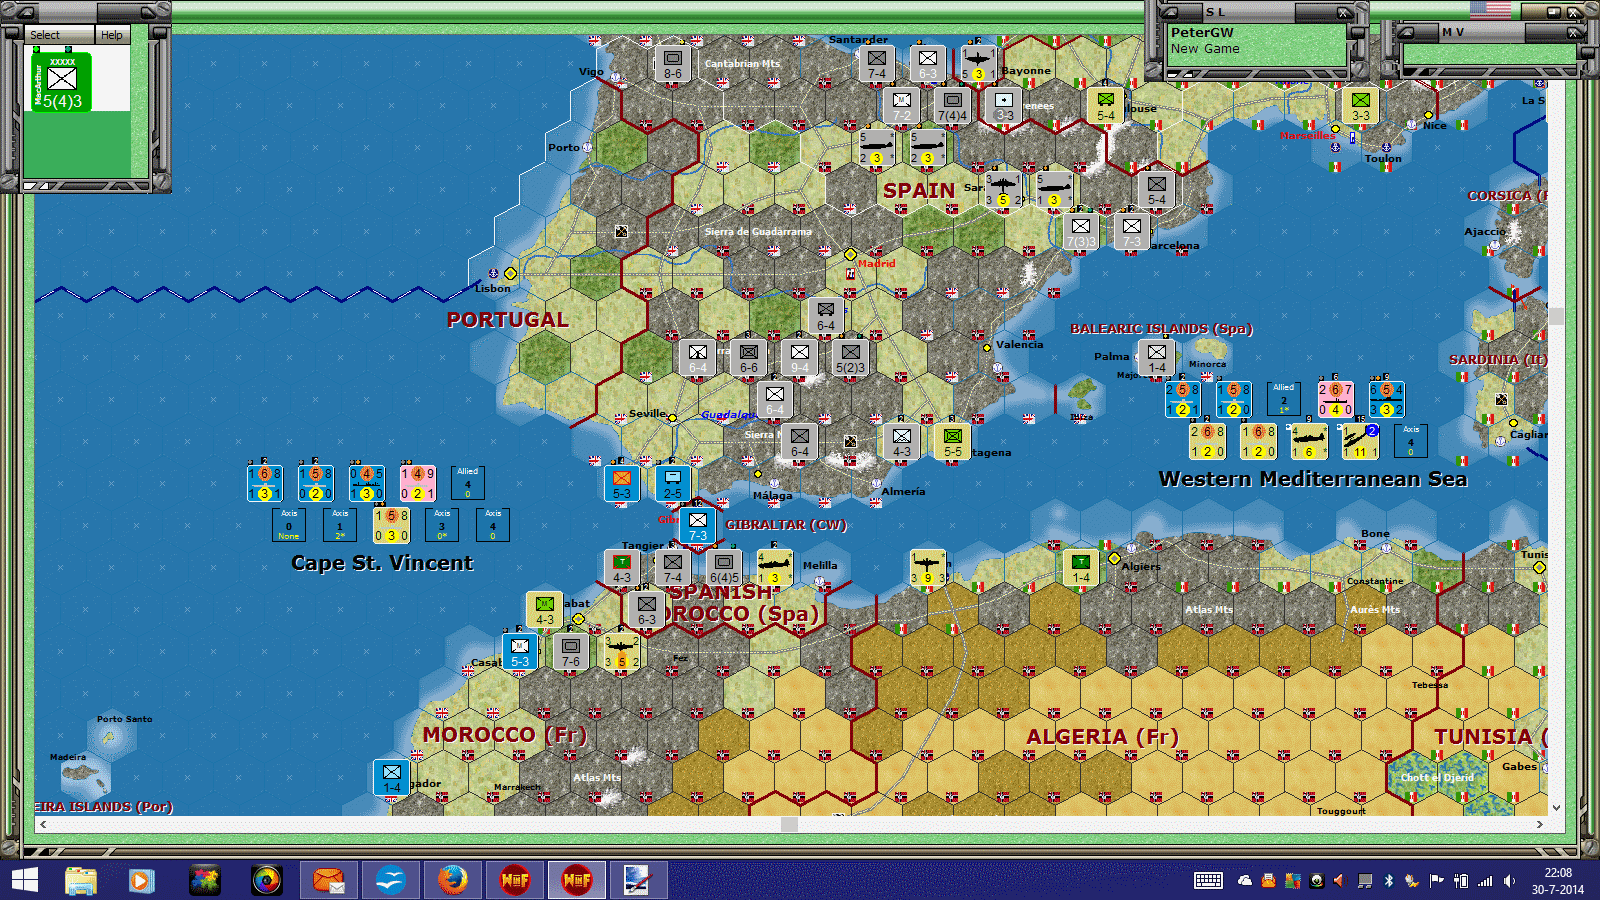Click the Axis 1 2* sea box
Screen dimensions: 1600x900
tap(340, 525)
